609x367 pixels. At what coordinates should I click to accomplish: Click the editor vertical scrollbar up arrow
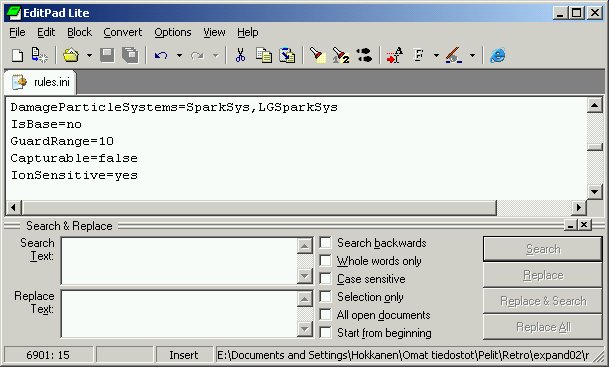click(x=595, y=105)
